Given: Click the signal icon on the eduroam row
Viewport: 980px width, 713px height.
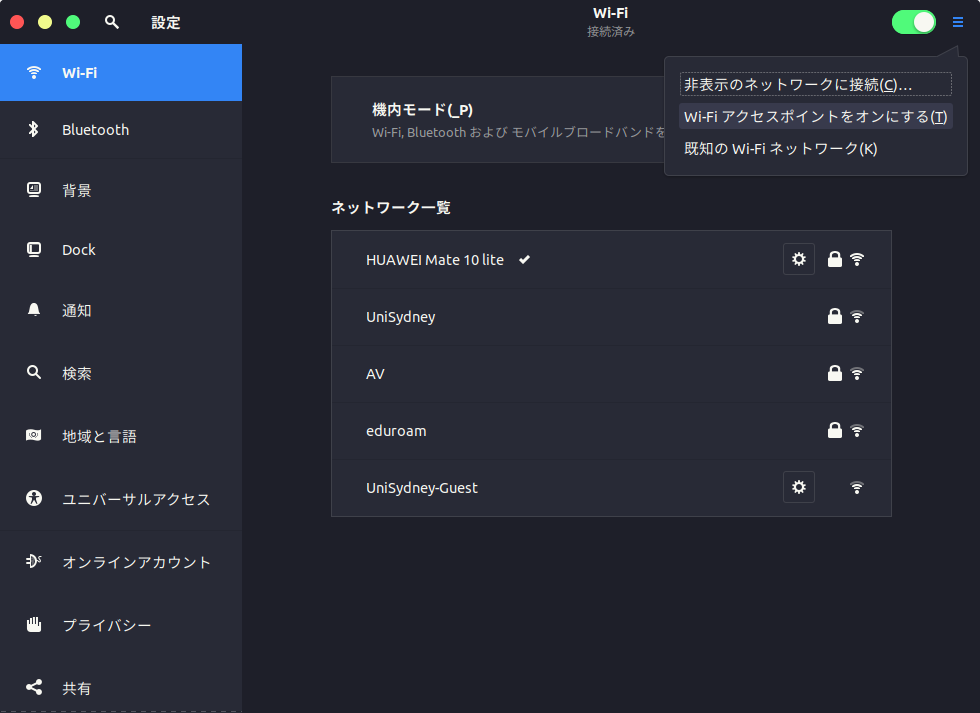Looking at the screenshot, I should click(x=857, y=431).
